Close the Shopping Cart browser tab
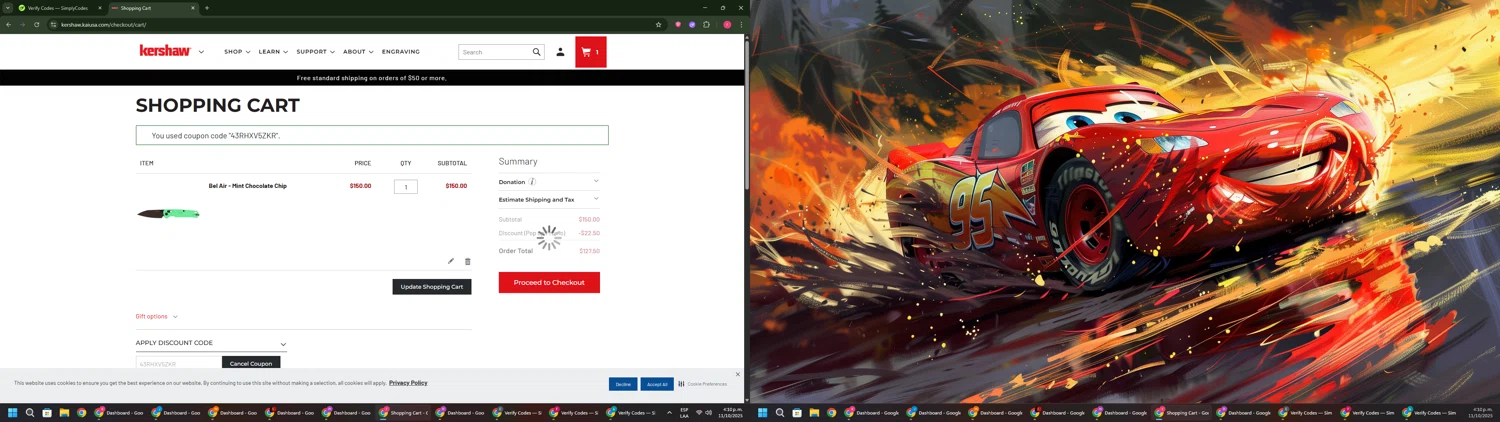This screenshot has height=422, width=1500. pos(193,8)
